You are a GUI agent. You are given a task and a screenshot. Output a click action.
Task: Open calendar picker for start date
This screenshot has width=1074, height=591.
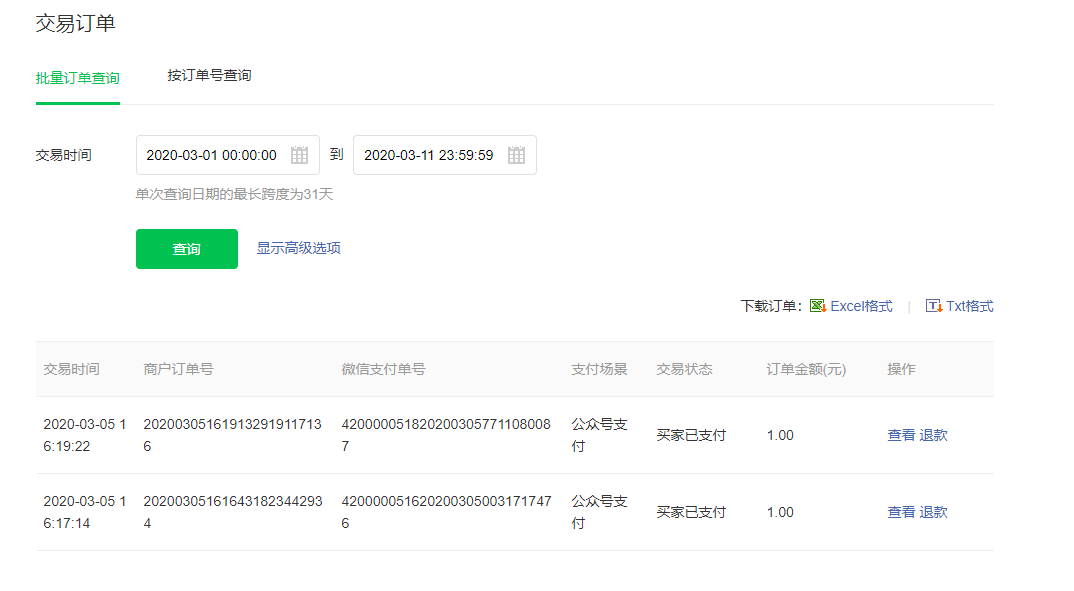(x=299, y=155)
